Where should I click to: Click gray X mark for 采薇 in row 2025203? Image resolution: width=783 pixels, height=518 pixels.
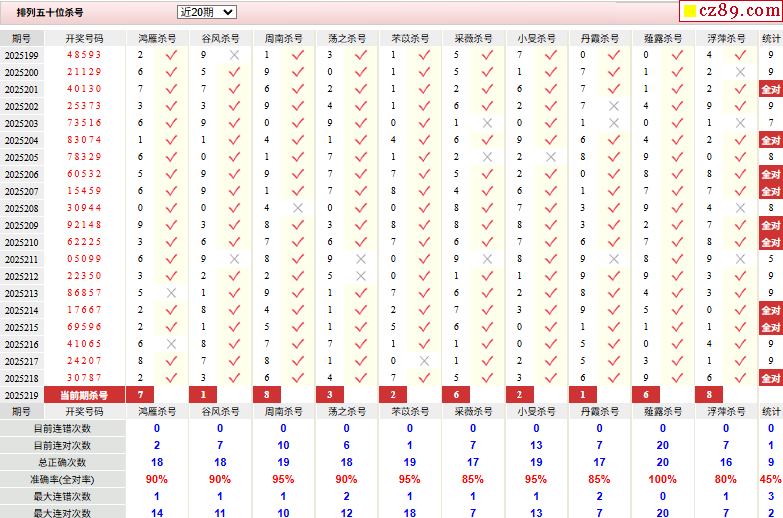[x=487, y=123]
